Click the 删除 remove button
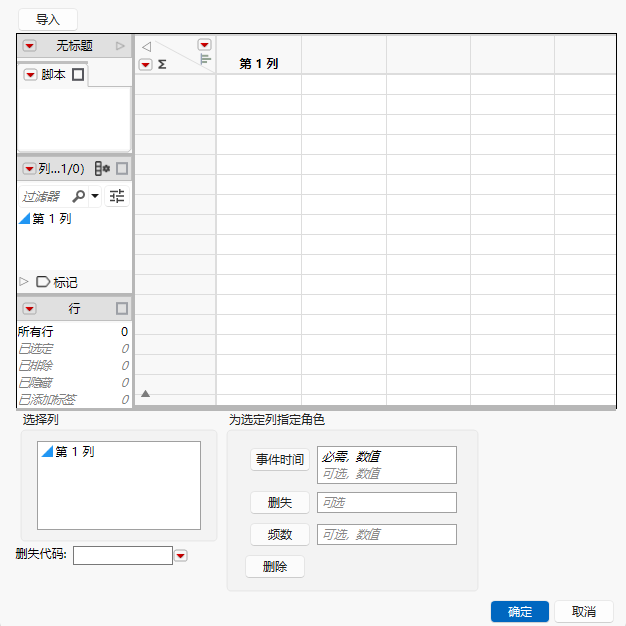The image size is (626, 626). (x=275, y=566)
